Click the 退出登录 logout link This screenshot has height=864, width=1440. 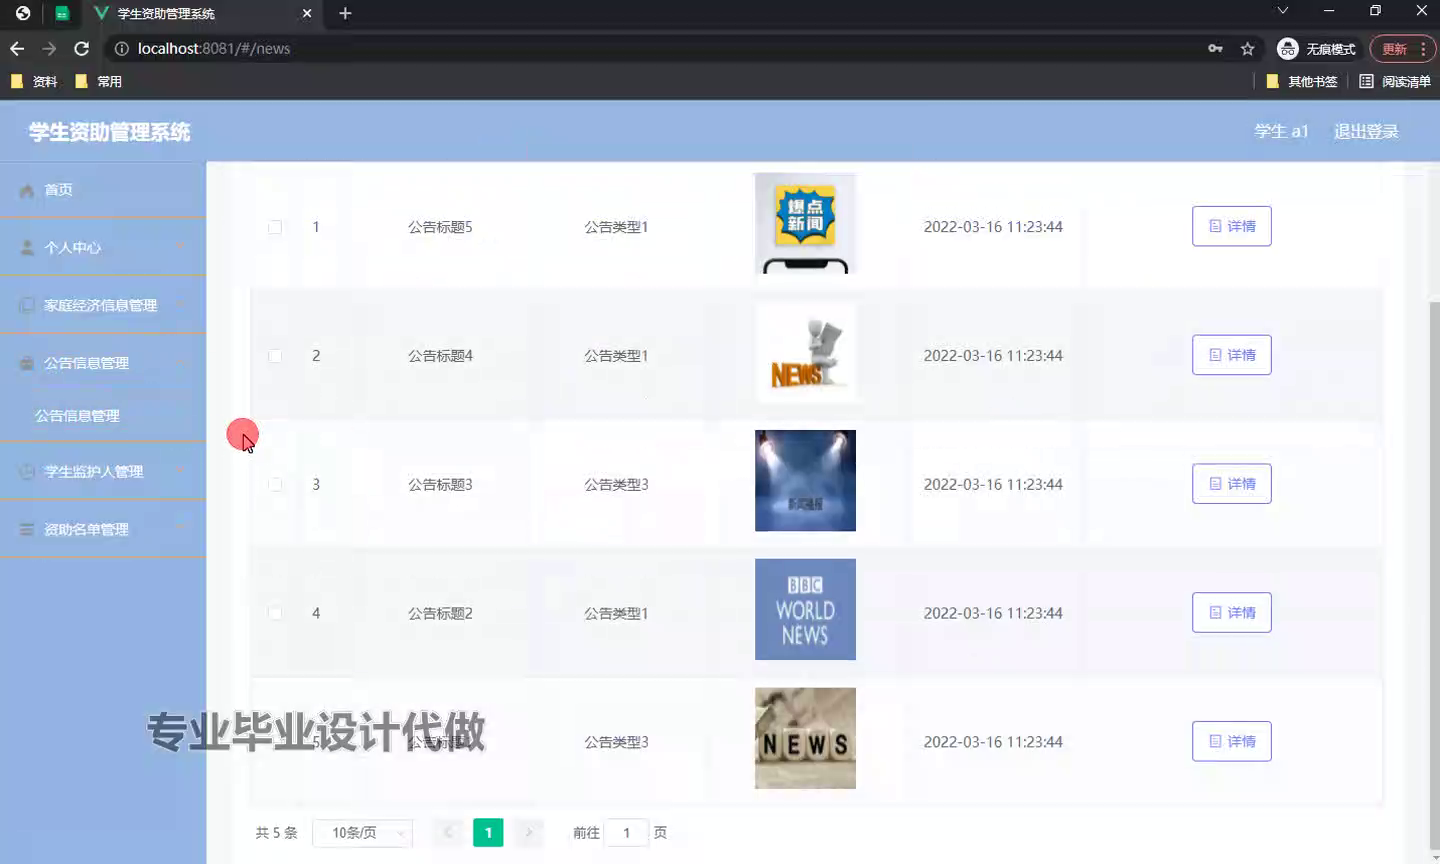pyautogui.click(x=1366, y=131)
